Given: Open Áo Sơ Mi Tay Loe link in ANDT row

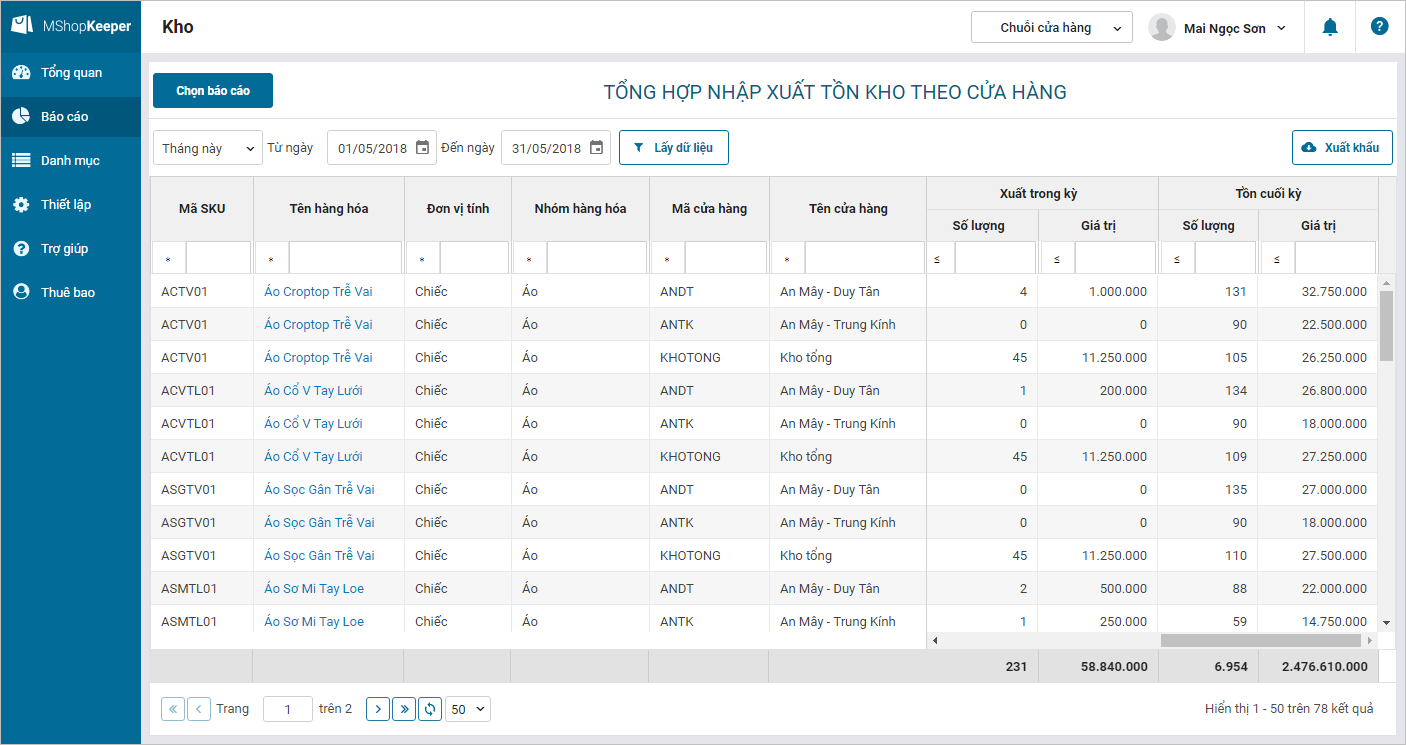Looking at the screenshot, I should click(x=314, y=589).
